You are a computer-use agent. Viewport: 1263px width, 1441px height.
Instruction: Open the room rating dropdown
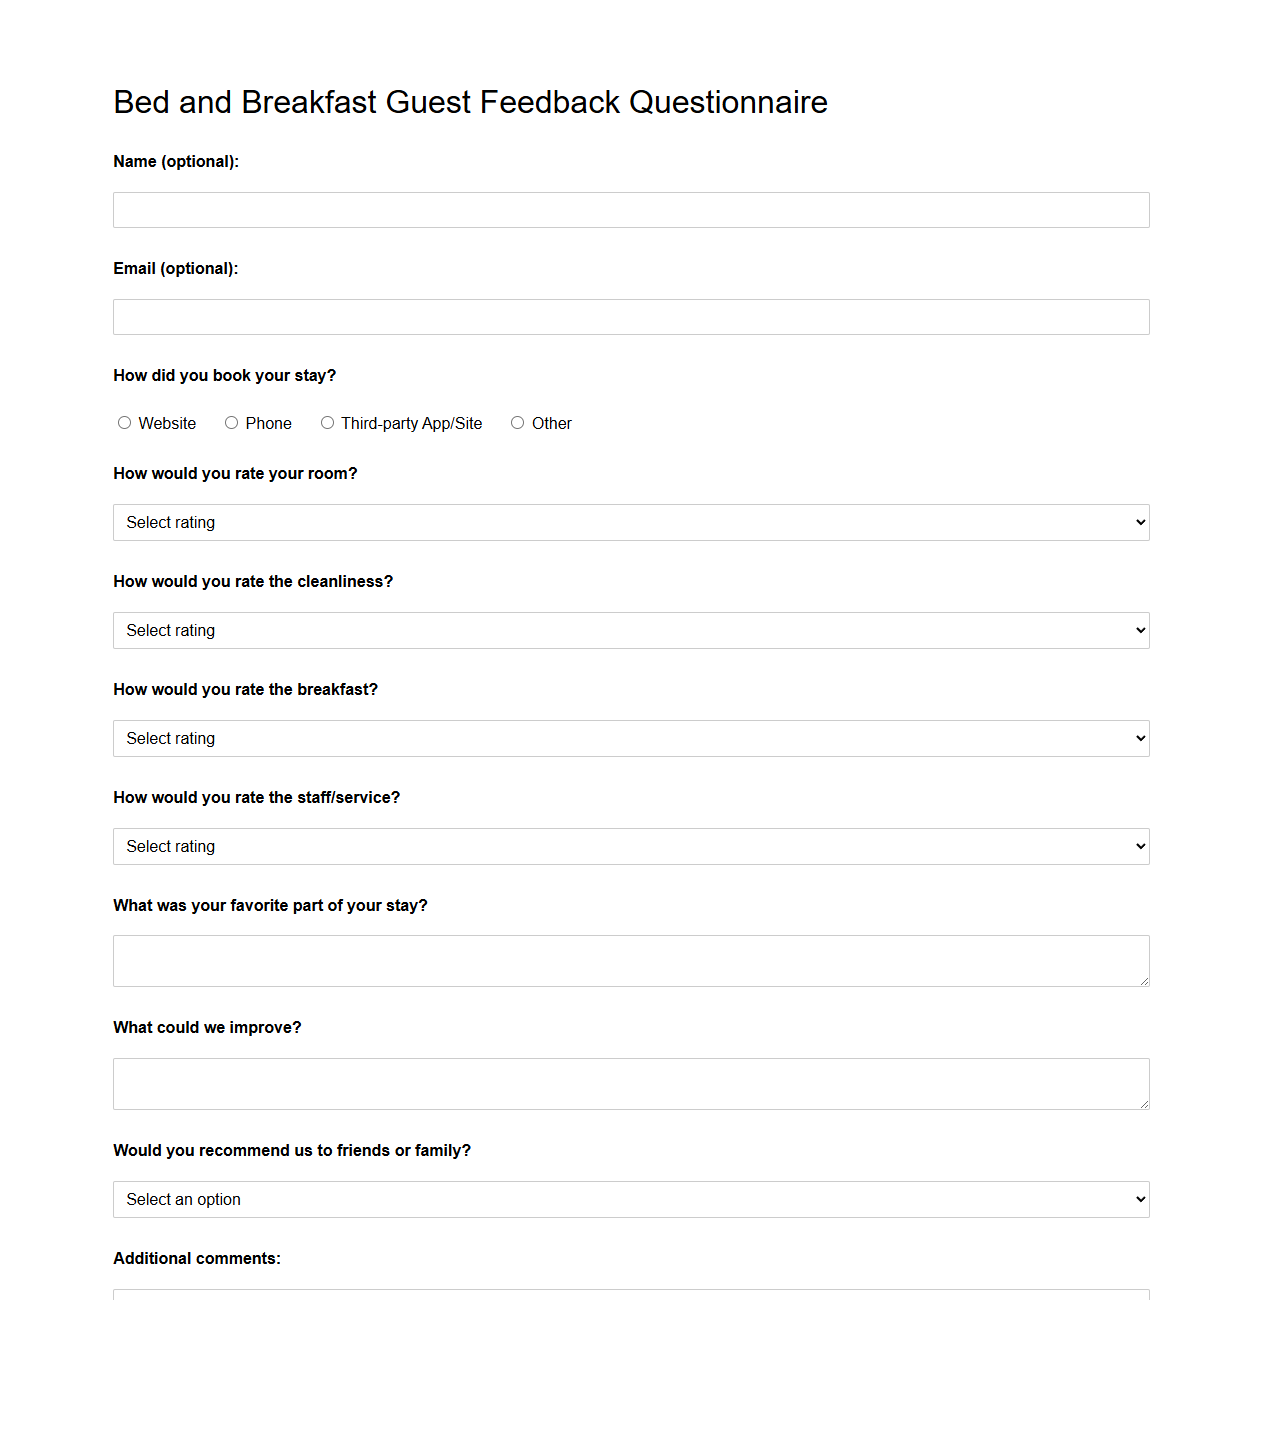[x=630, y=522]
